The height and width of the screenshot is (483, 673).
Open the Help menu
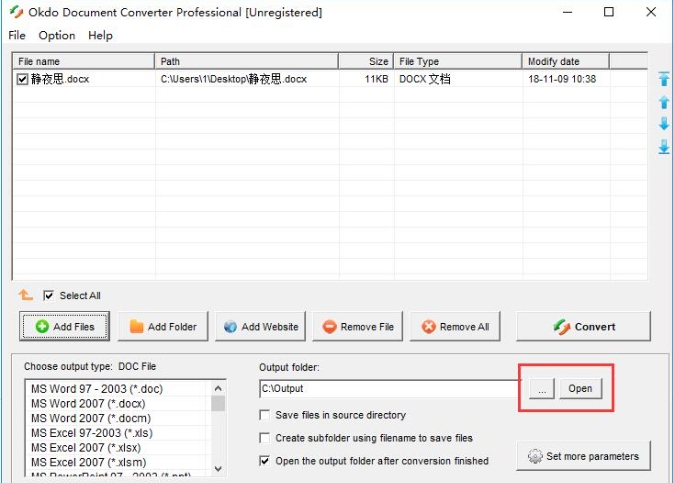click(100, 35)
